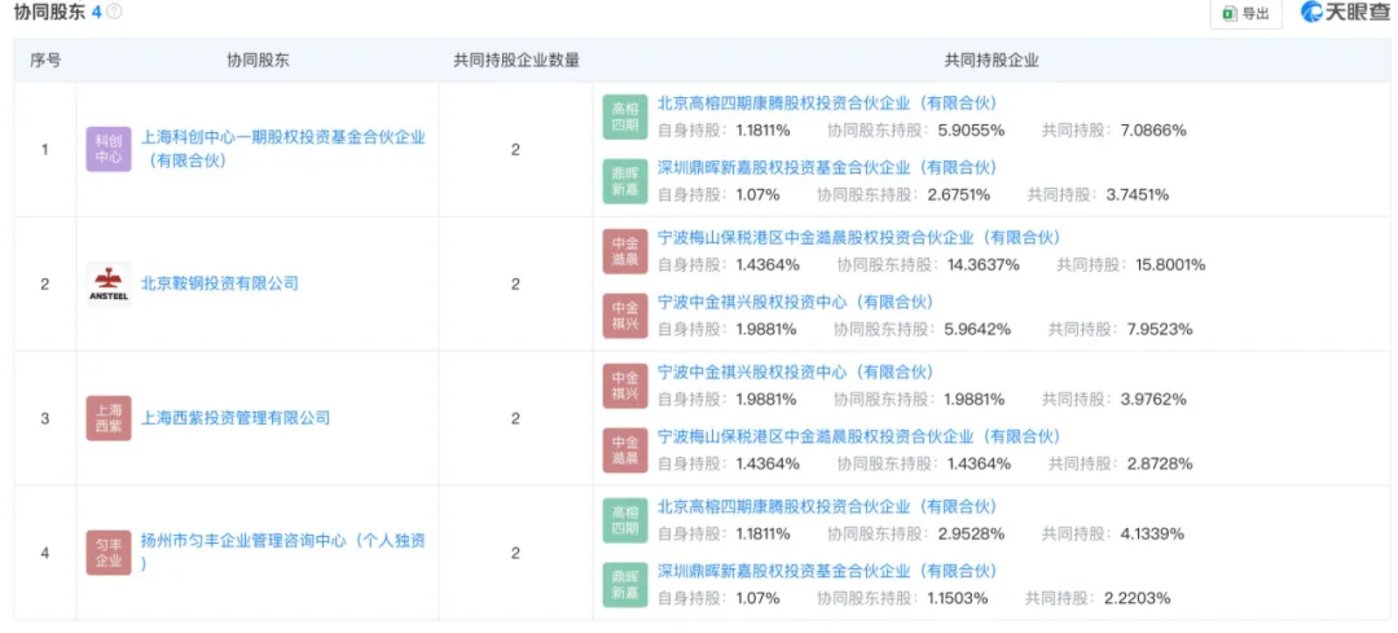Click the 共同持股企业数量 column header
Image resolution: width=1398 pixels, height=633 pixels.
click(516, 60)
